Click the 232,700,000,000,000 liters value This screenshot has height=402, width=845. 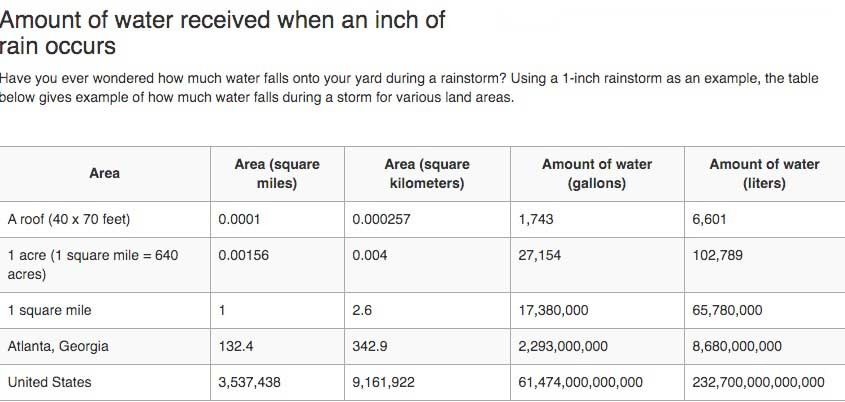(758, 382)
